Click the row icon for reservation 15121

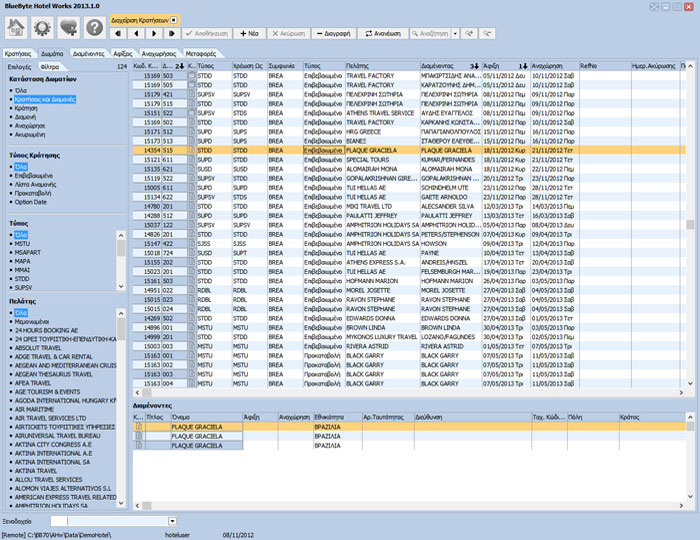click(x=192, y=160)
